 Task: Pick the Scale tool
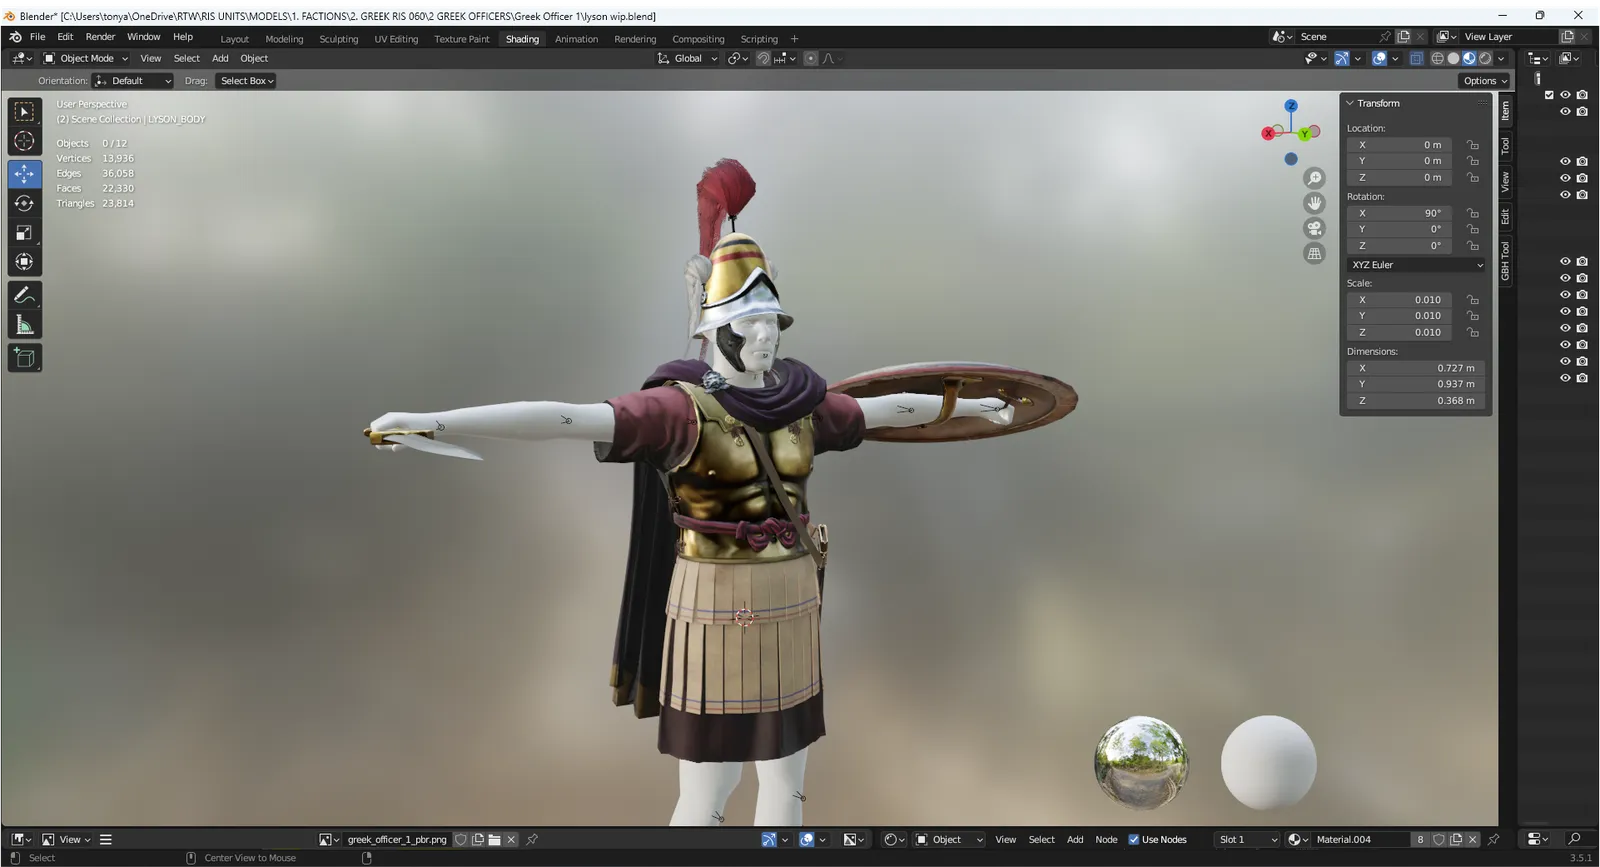[x=25, y=233]
